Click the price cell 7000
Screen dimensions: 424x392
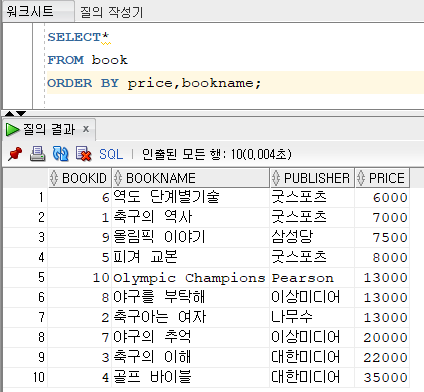pyautogui.click(x=382, y=217)
